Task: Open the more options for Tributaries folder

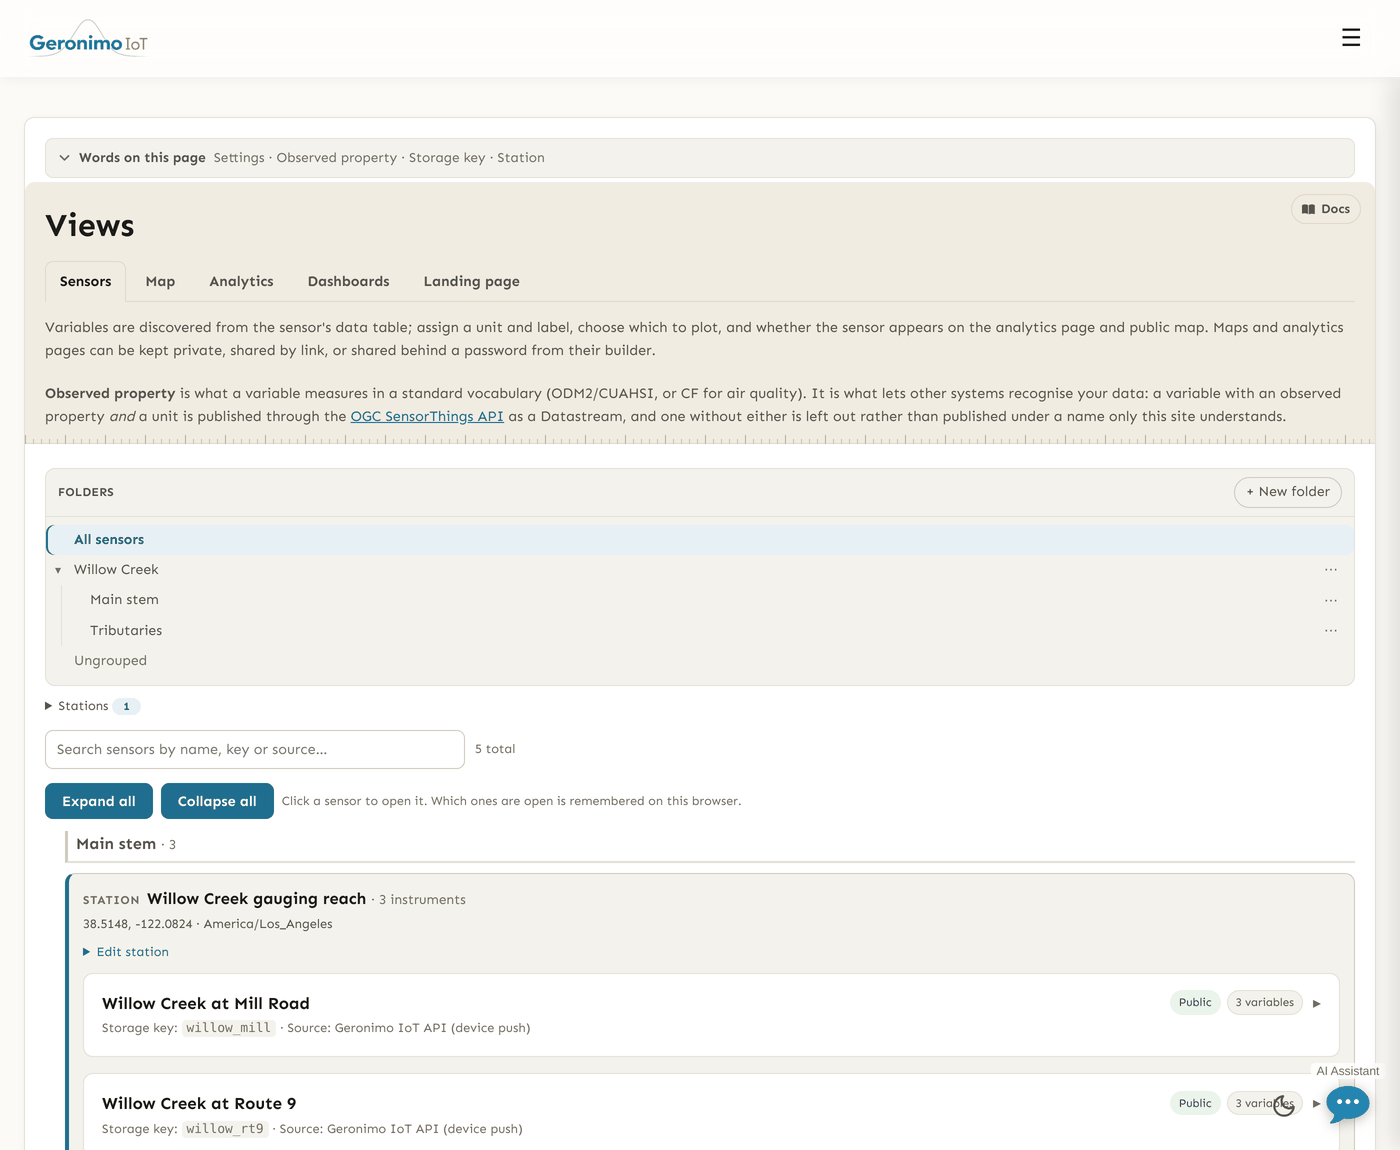Action: pyautogui.click(x=1331, y=631)
